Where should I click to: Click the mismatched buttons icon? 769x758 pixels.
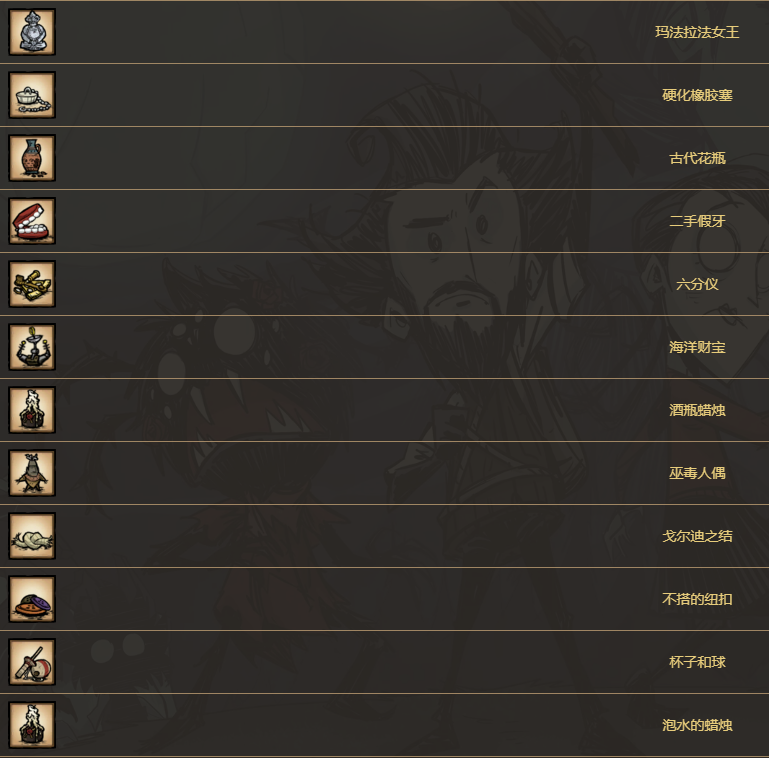point(32,599)
